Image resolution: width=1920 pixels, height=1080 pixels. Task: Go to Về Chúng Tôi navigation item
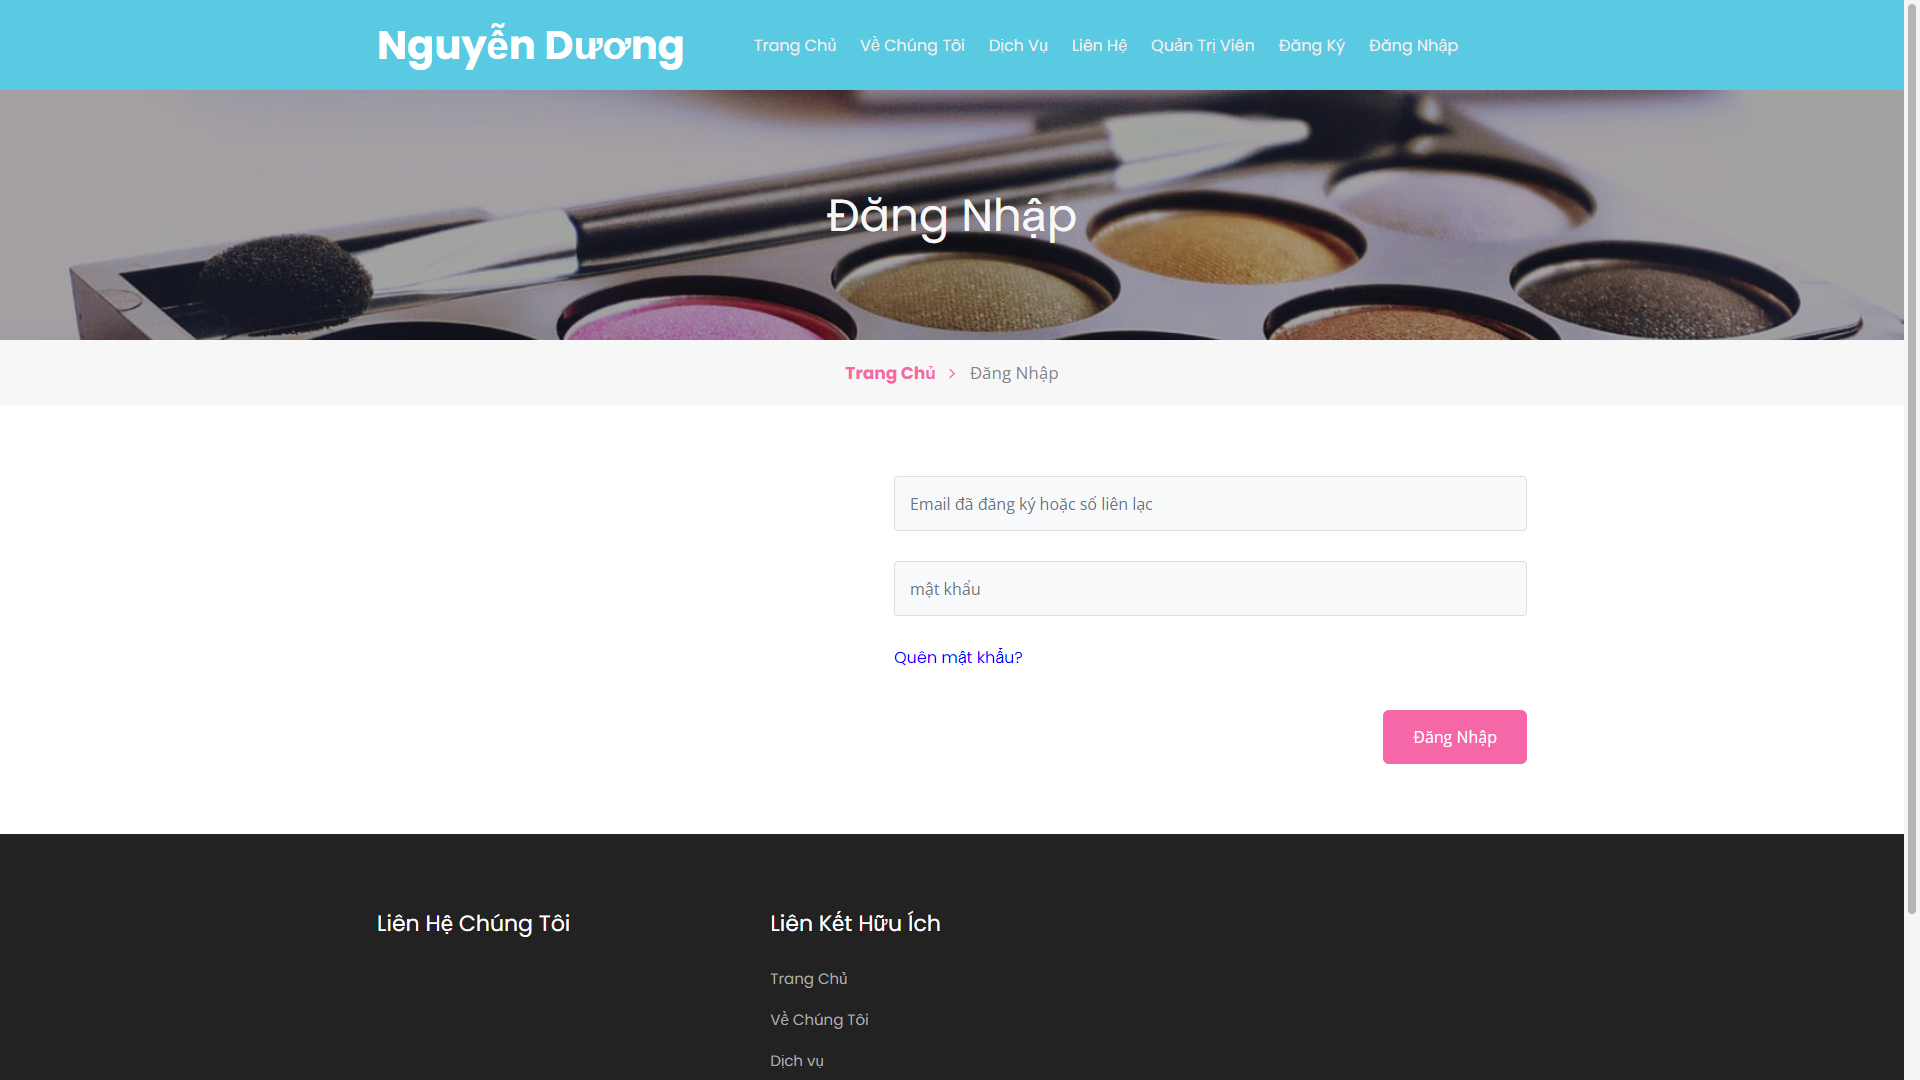[x=911, y=46]
